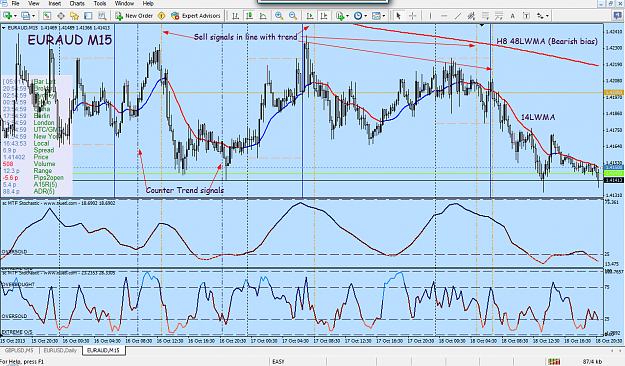Select the trendline drawing tool
The height and width of the screenshot is (366, 625).
[458, 16]
